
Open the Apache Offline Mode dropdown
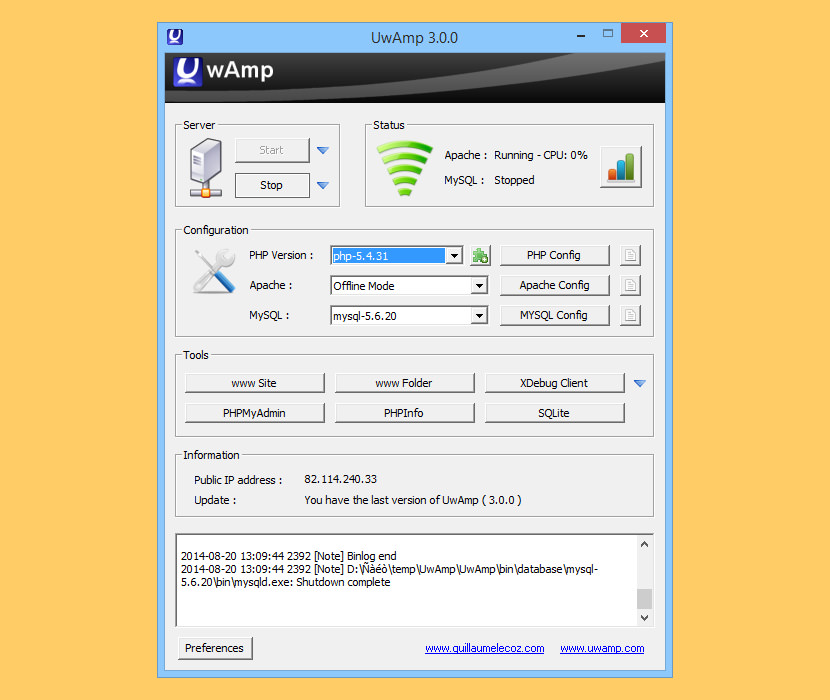(x=479, y=286)
